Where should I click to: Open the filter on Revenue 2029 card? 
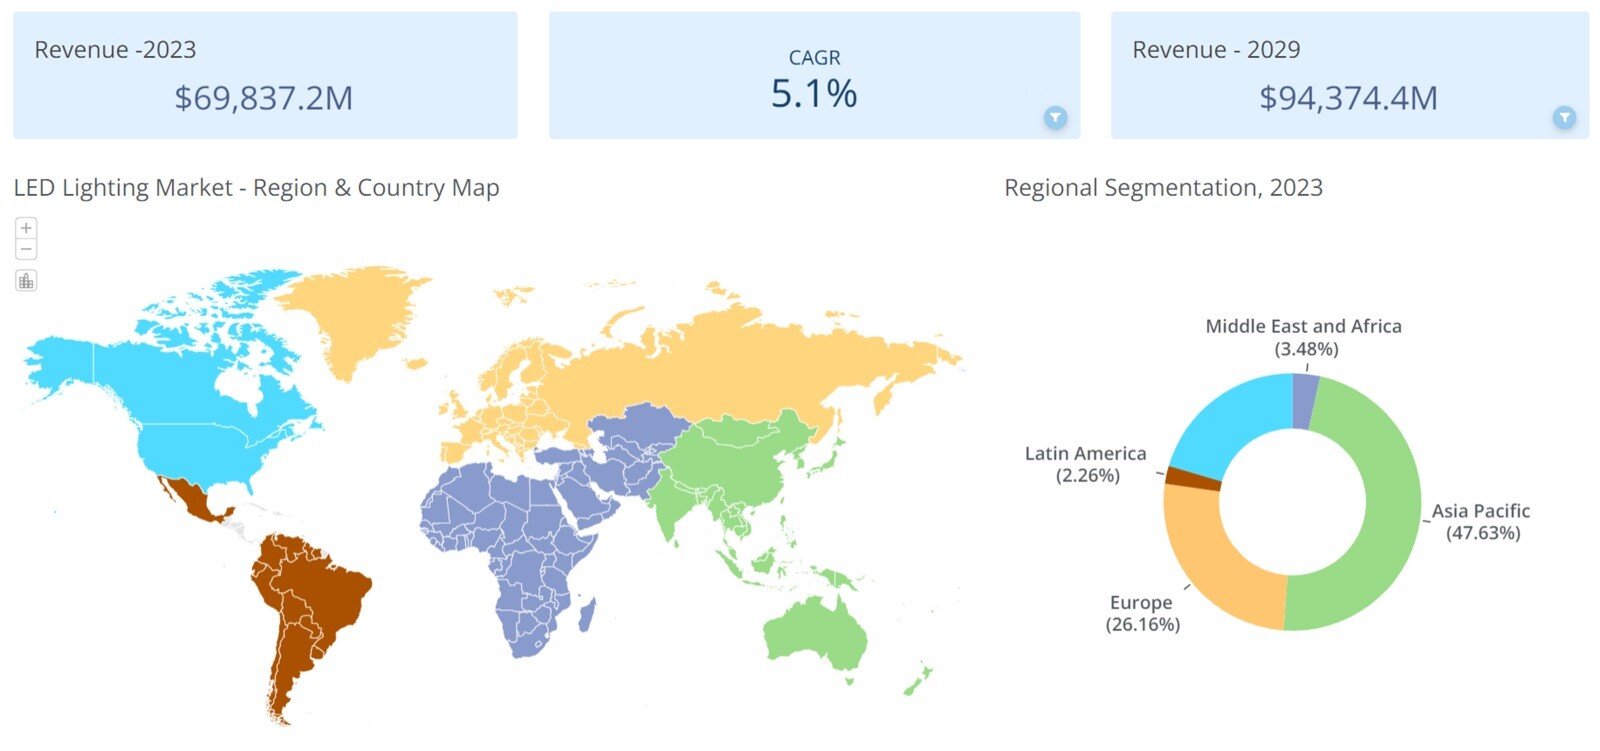[x=1564, y=117]
